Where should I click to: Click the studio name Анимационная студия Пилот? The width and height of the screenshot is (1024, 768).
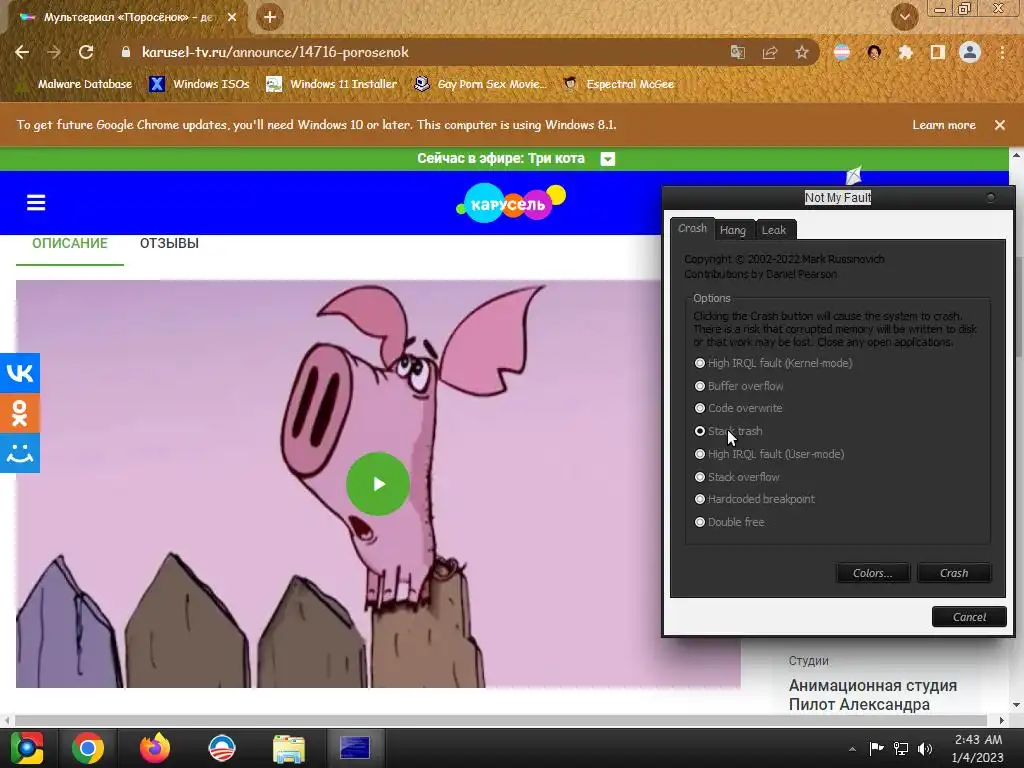pos(872,695)
